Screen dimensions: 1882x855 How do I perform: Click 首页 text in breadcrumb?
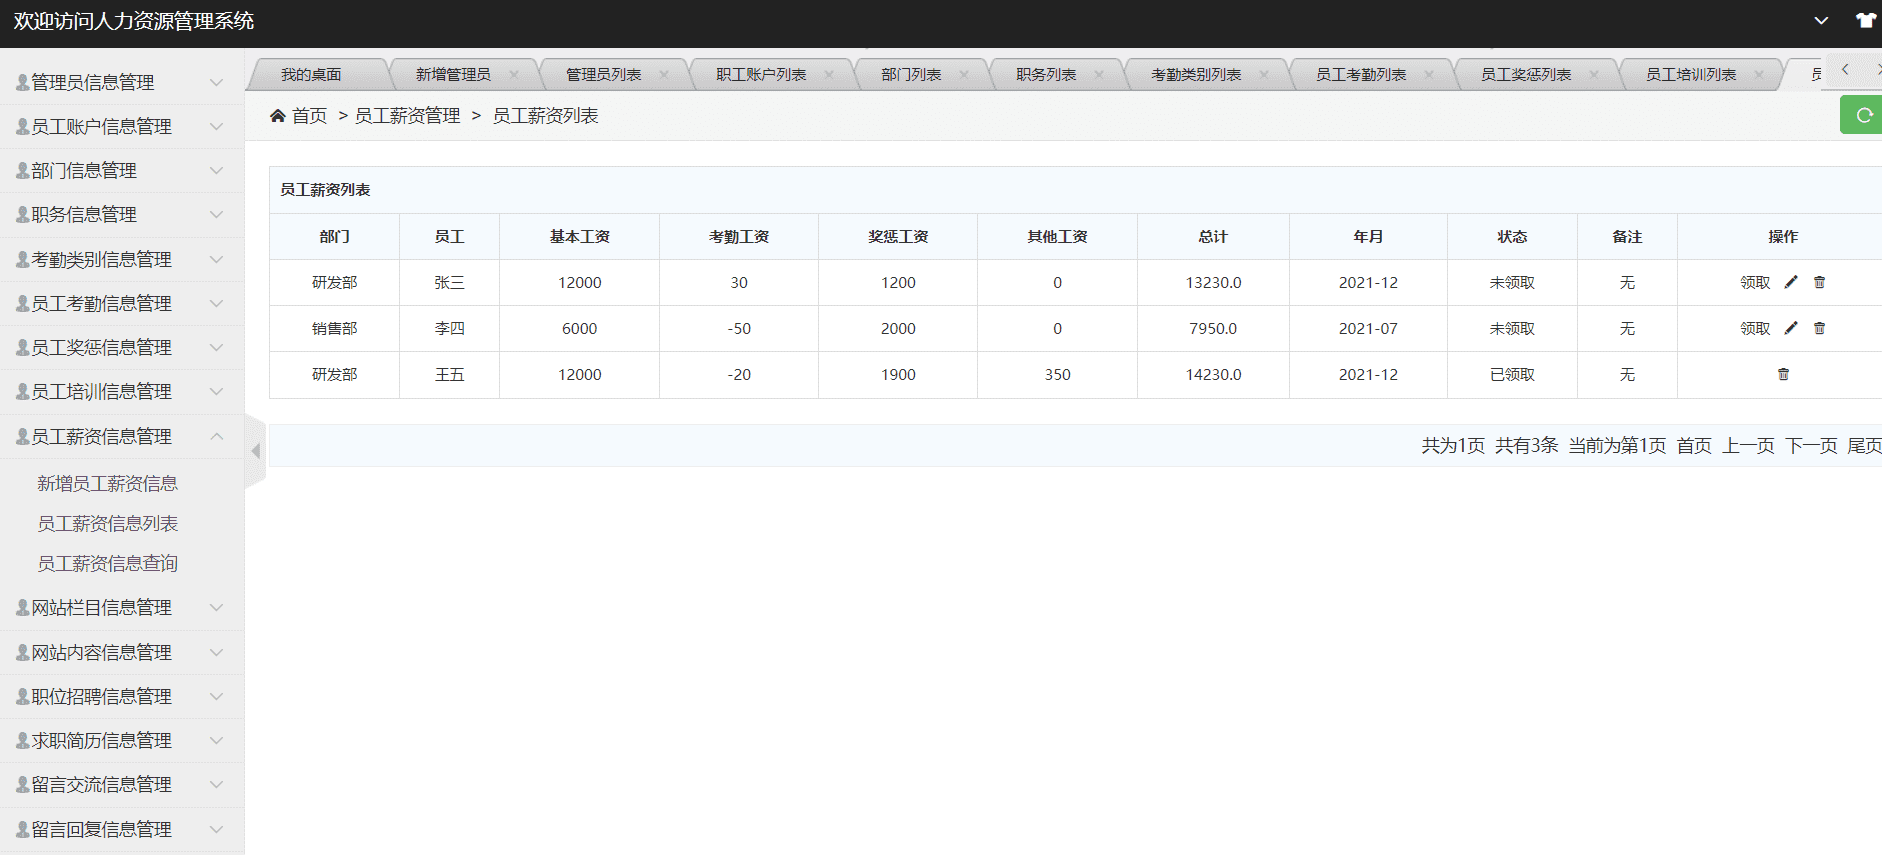pyautogui.click(x=309, y=116)
